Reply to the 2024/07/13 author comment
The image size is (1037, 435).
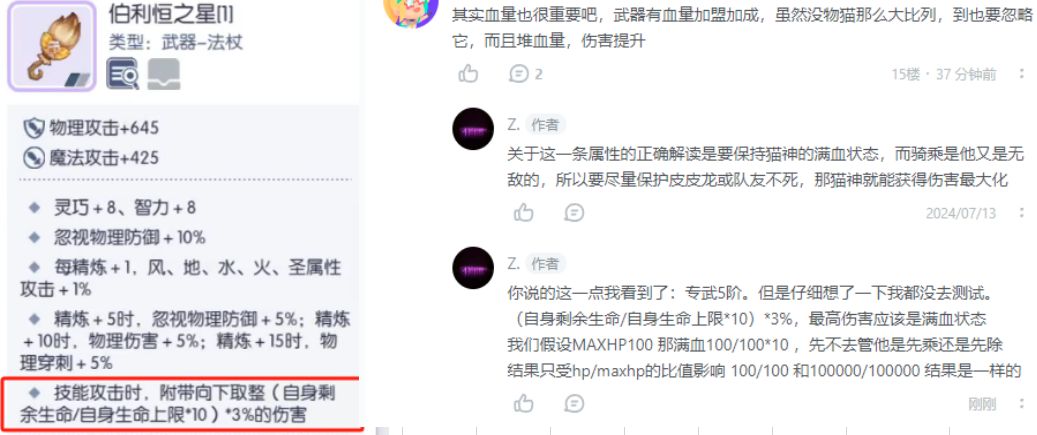[x=574, y=212]
